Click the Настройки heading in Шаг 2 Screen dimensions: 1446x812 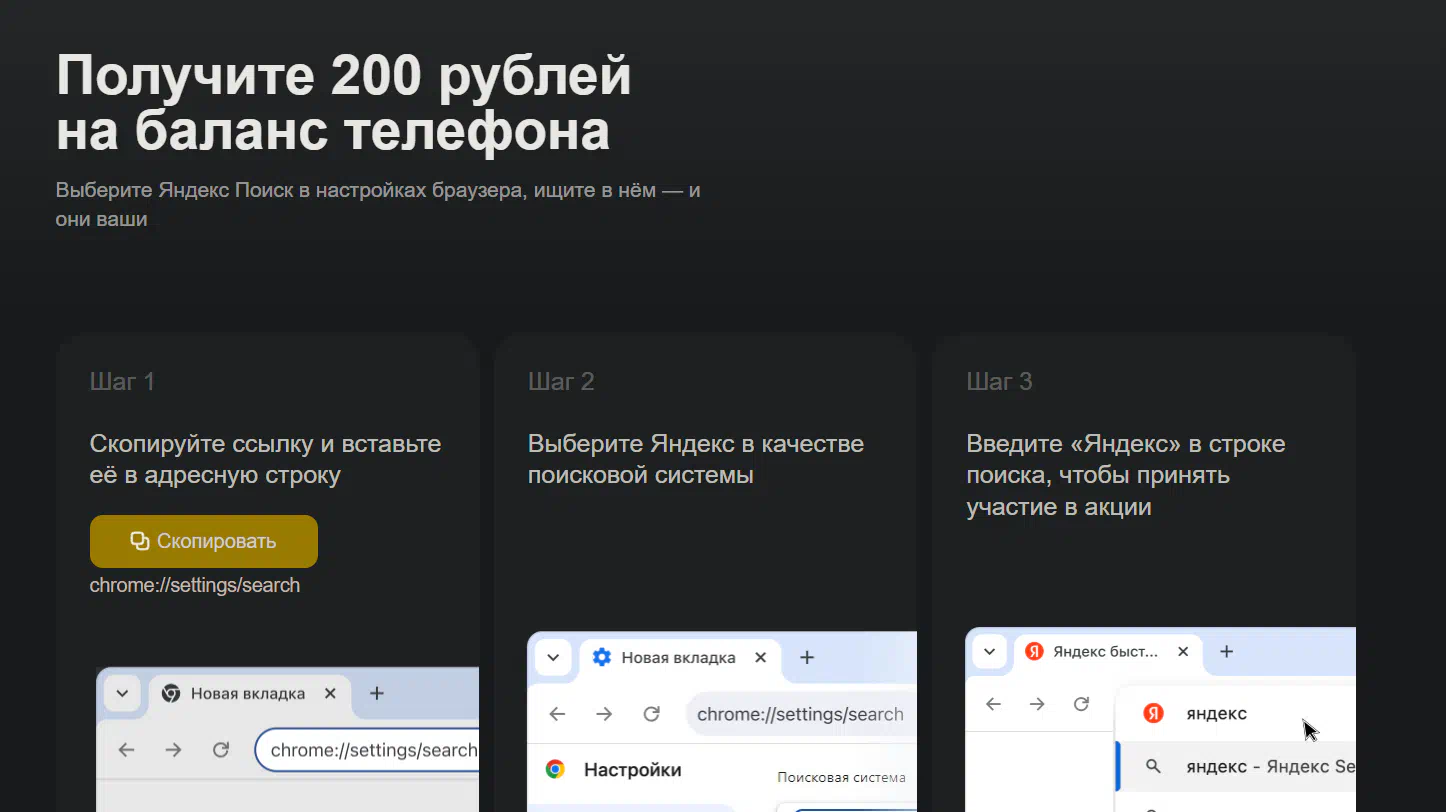(633, 770)
